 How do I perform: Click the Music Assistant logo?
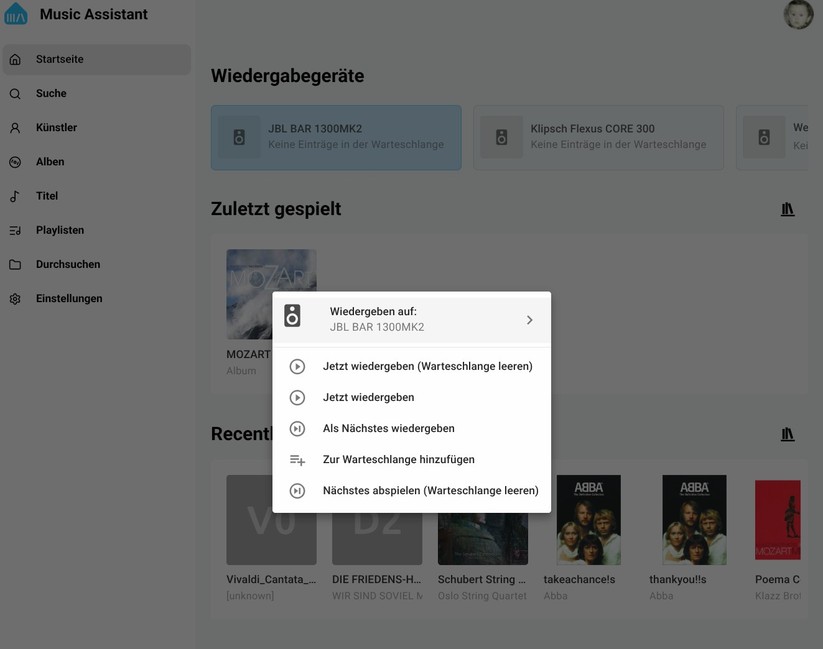[x=16, y=14]
